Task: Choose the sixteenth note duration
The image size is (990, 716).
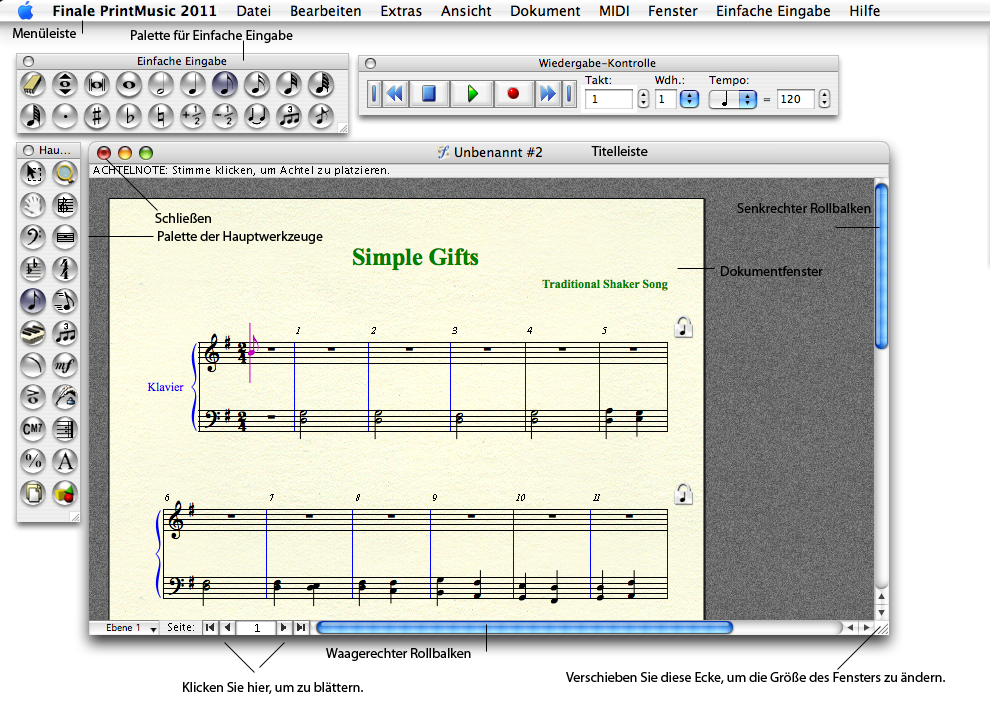Action: pyautogui.click(x=257, y=85)
